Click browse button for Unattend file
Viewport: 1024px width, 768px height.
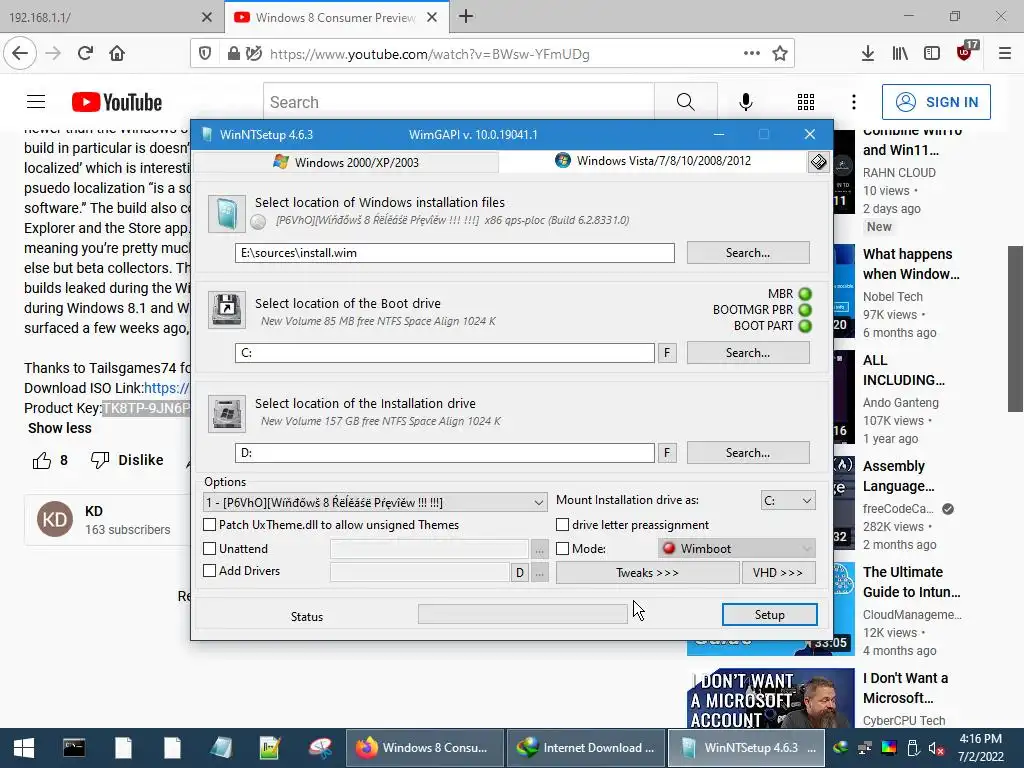point(539,550)
